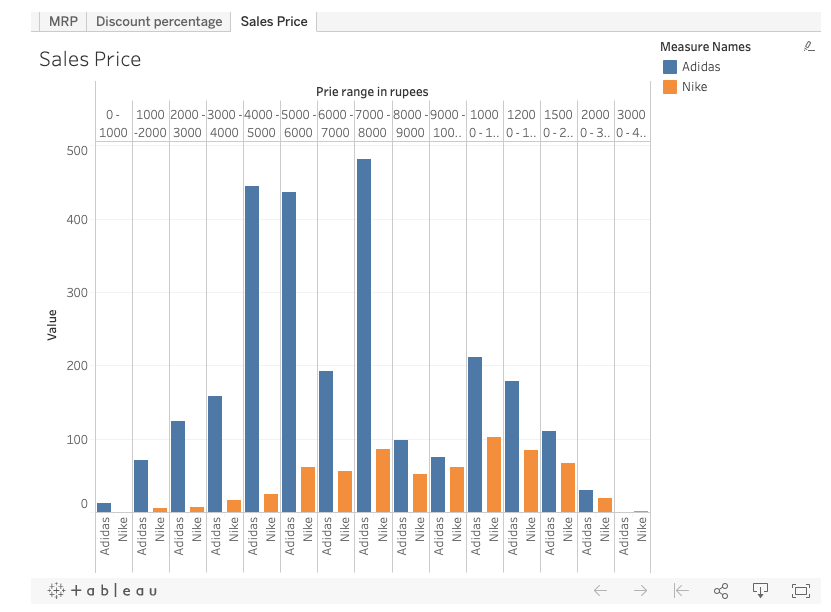Viewport: 831px width, 612px height.
Task: Click the highlighter pencil icon in legend
Action: tap(809, 47)
